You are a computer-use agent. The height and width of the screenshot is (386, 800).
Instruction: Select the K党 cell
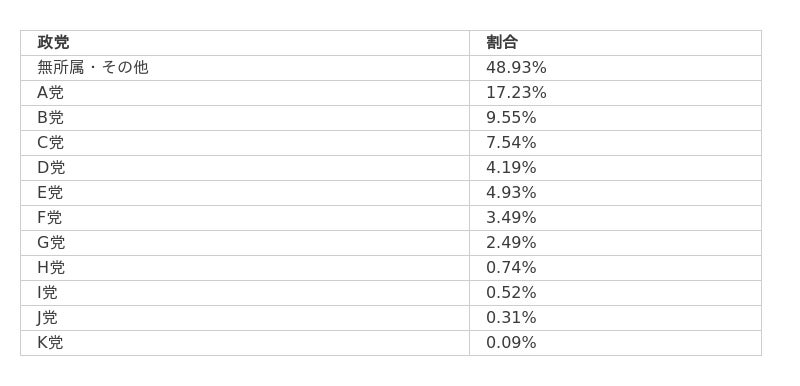[x=50, y=343]
